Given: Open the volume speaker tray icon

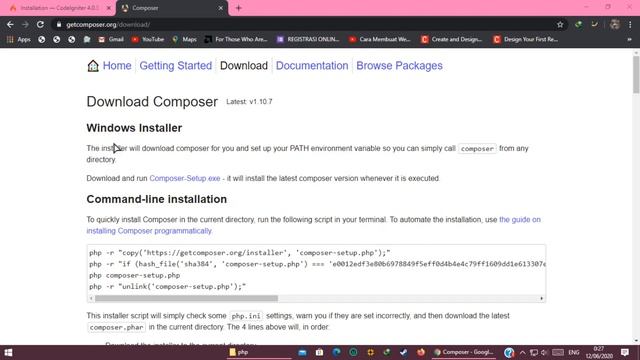Looking at the screenshot, I should pyautogui.click(x=544, y=352).
